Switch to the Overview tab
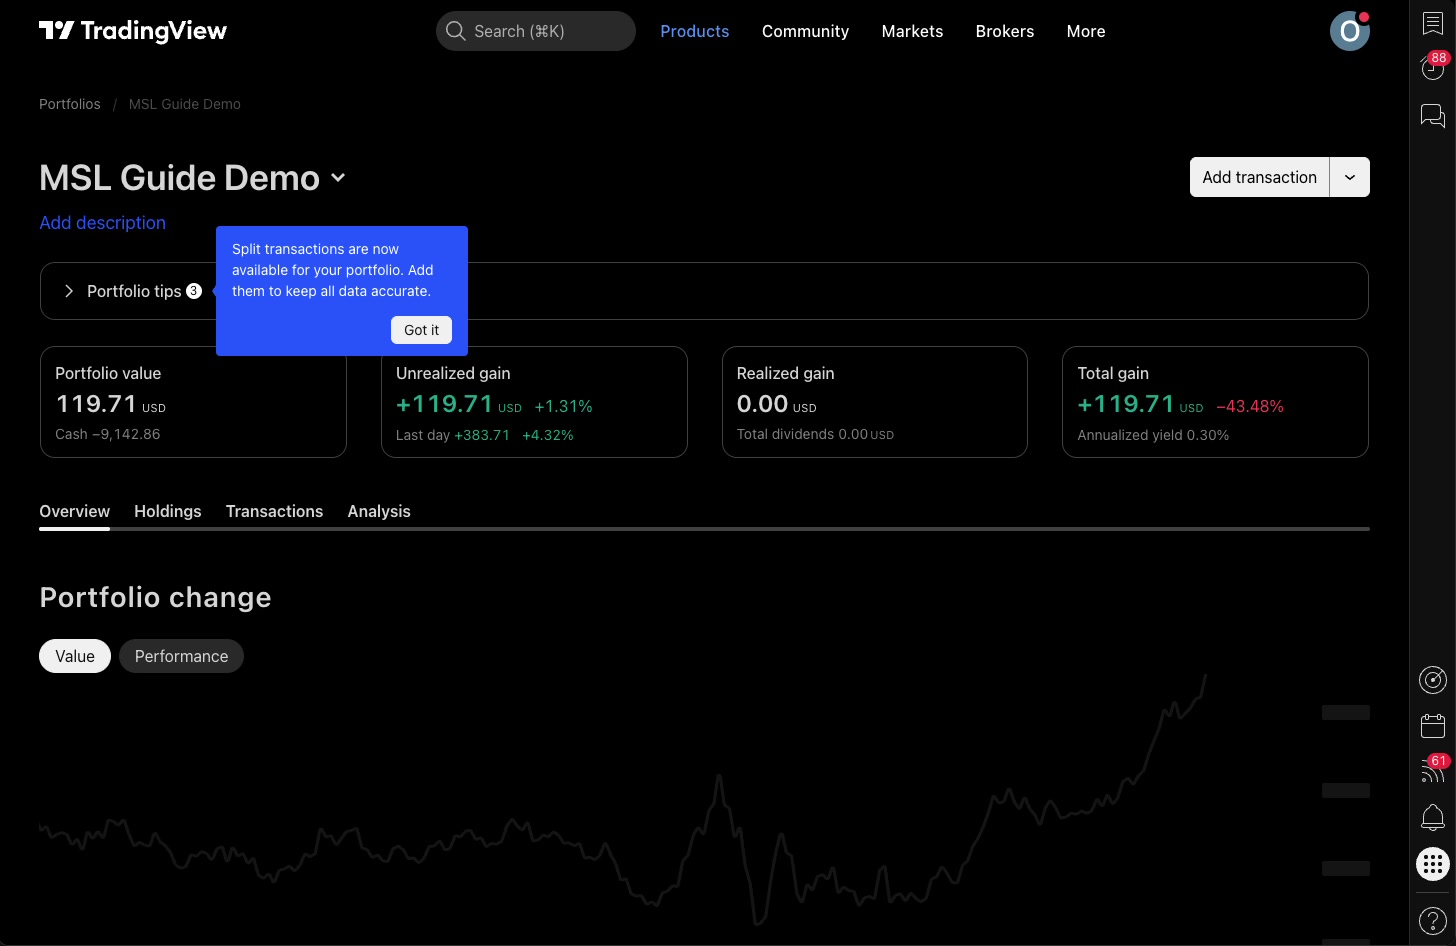This screenshot has height=946, width=1456. click(75, 511)
